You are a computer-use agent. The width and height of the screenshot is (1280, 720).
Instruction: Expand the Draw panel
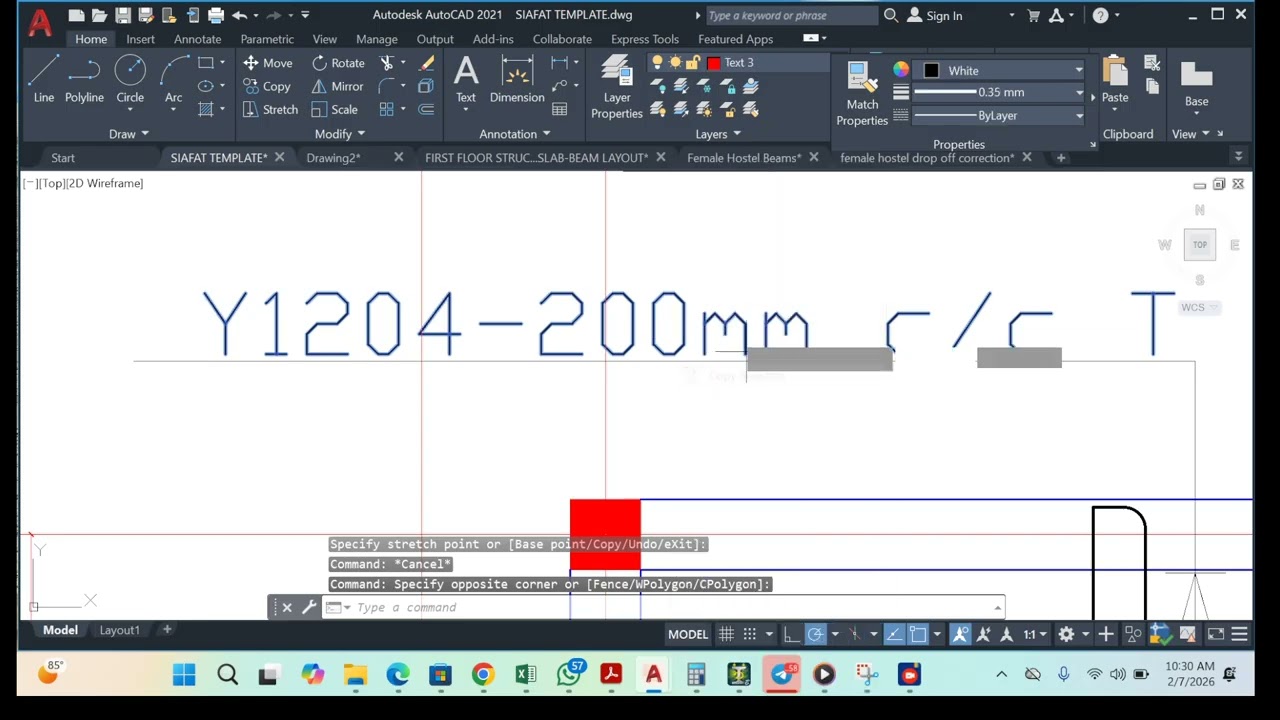[128, 134]
